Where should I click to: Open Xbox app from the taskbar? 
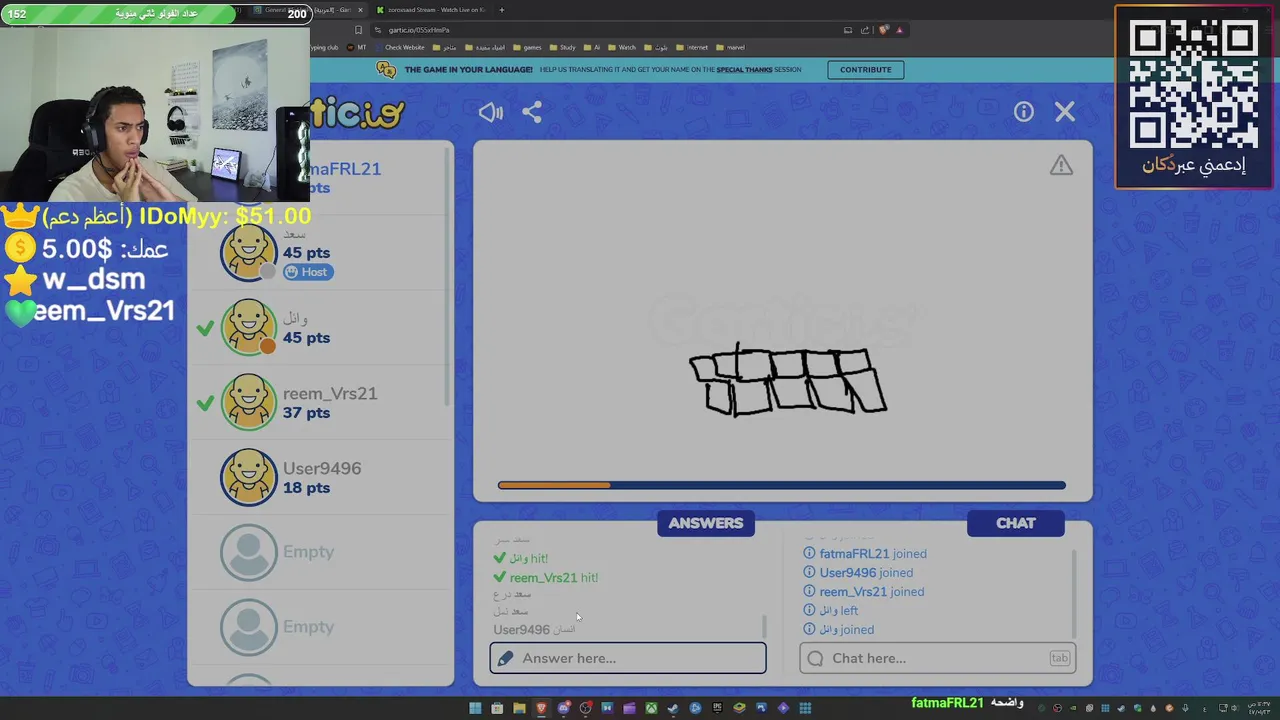coord(651,708)
